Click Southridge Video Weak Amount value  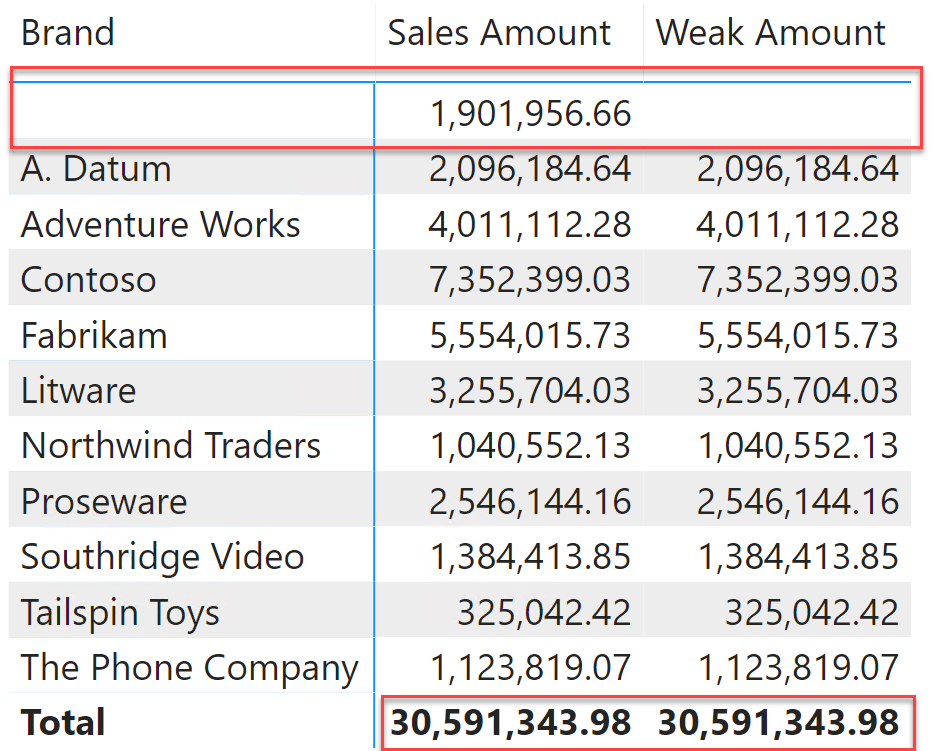(798, 557)
